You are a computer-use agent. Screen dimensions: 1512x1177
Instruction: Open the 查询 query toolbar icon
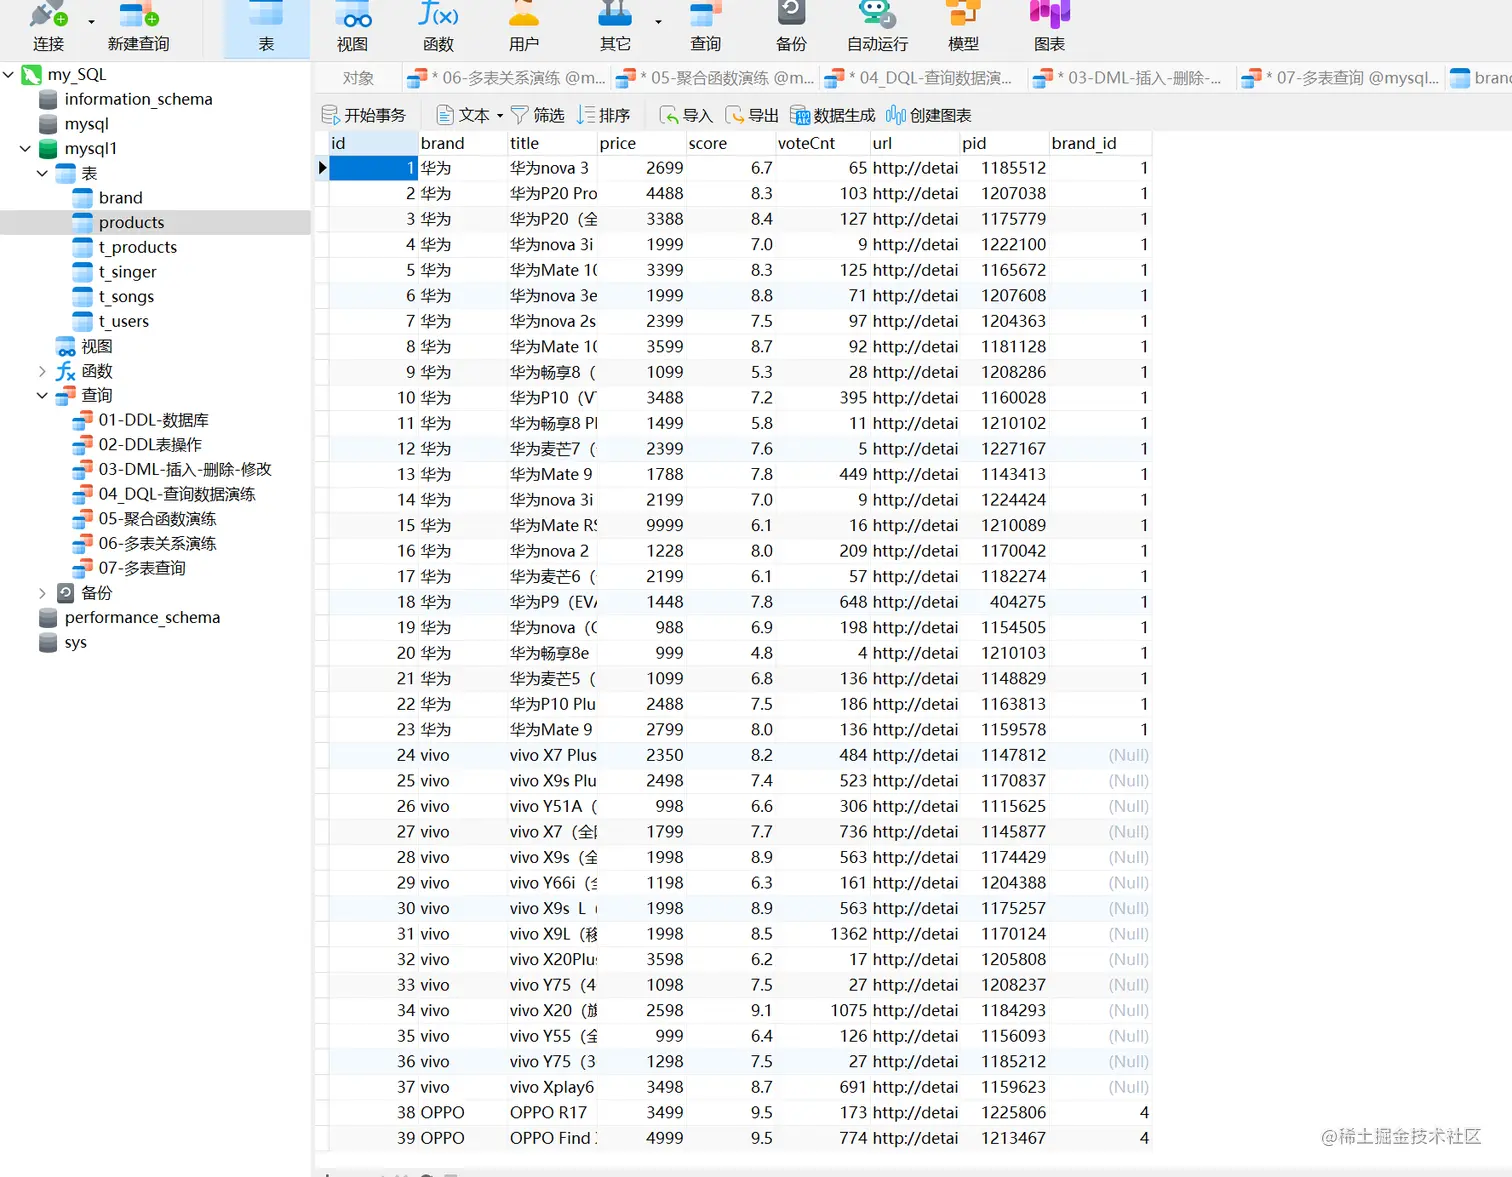pos(706,28)
